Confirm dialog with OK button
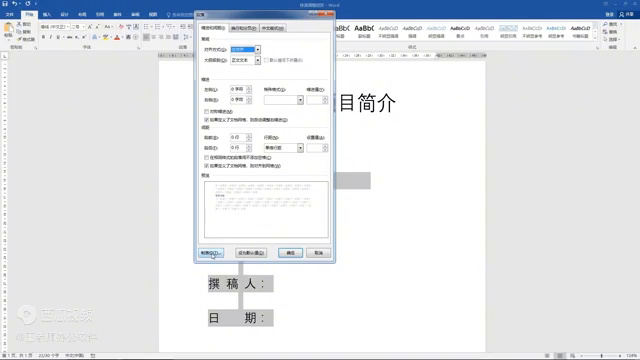The image size is (640, 360). tap(290, 253)
